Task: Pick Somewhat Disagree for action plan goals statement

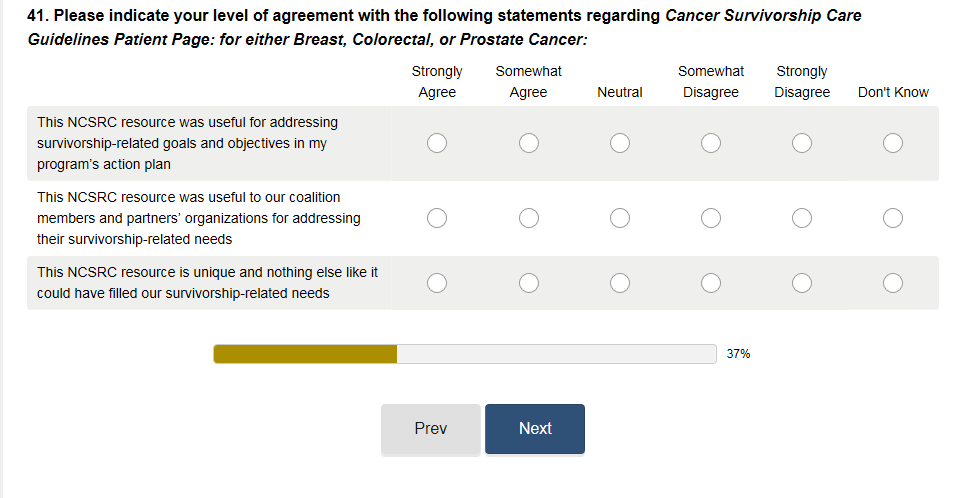Action: [711, 144]
